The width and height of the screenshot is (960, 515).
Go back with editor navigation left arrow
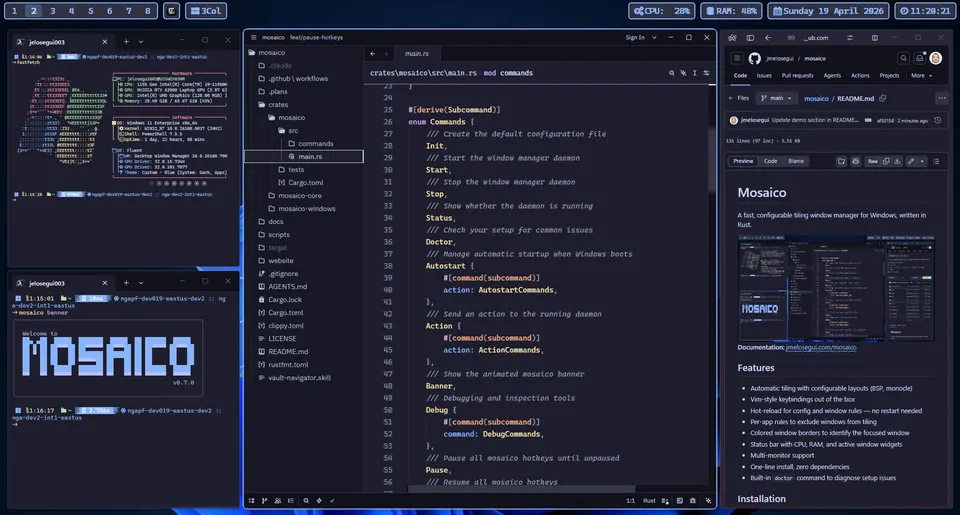click(x=372, y=54)
